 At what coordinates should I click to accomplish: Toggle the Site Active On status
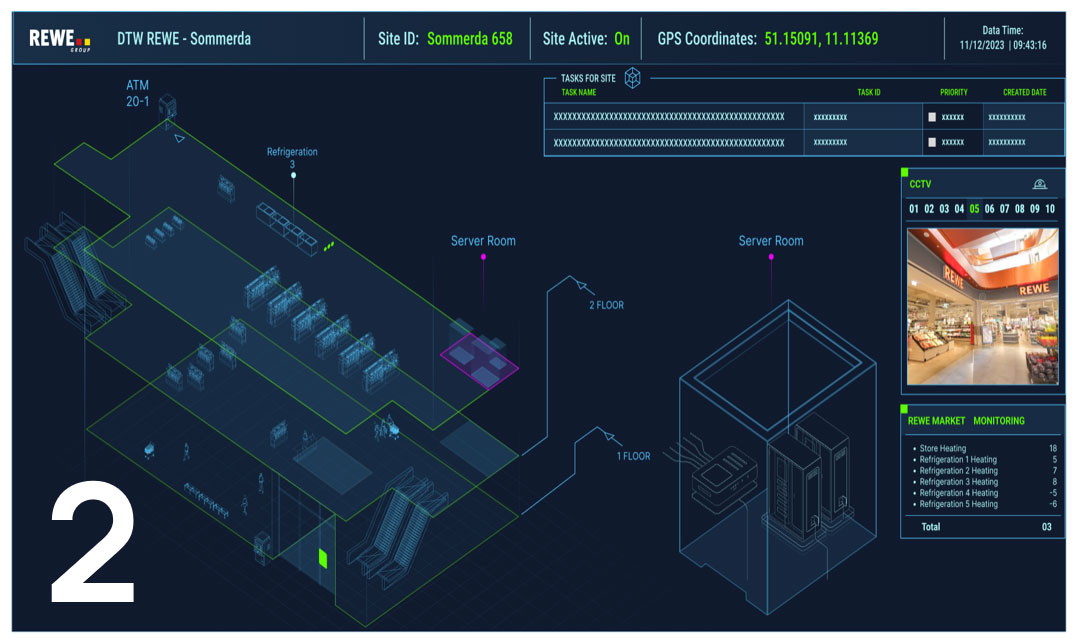point(622,39)
